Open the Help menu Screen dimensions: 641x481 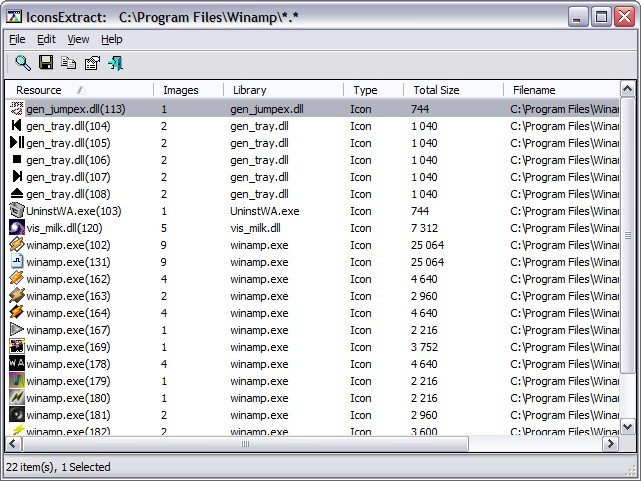click(x=112, y=39)
